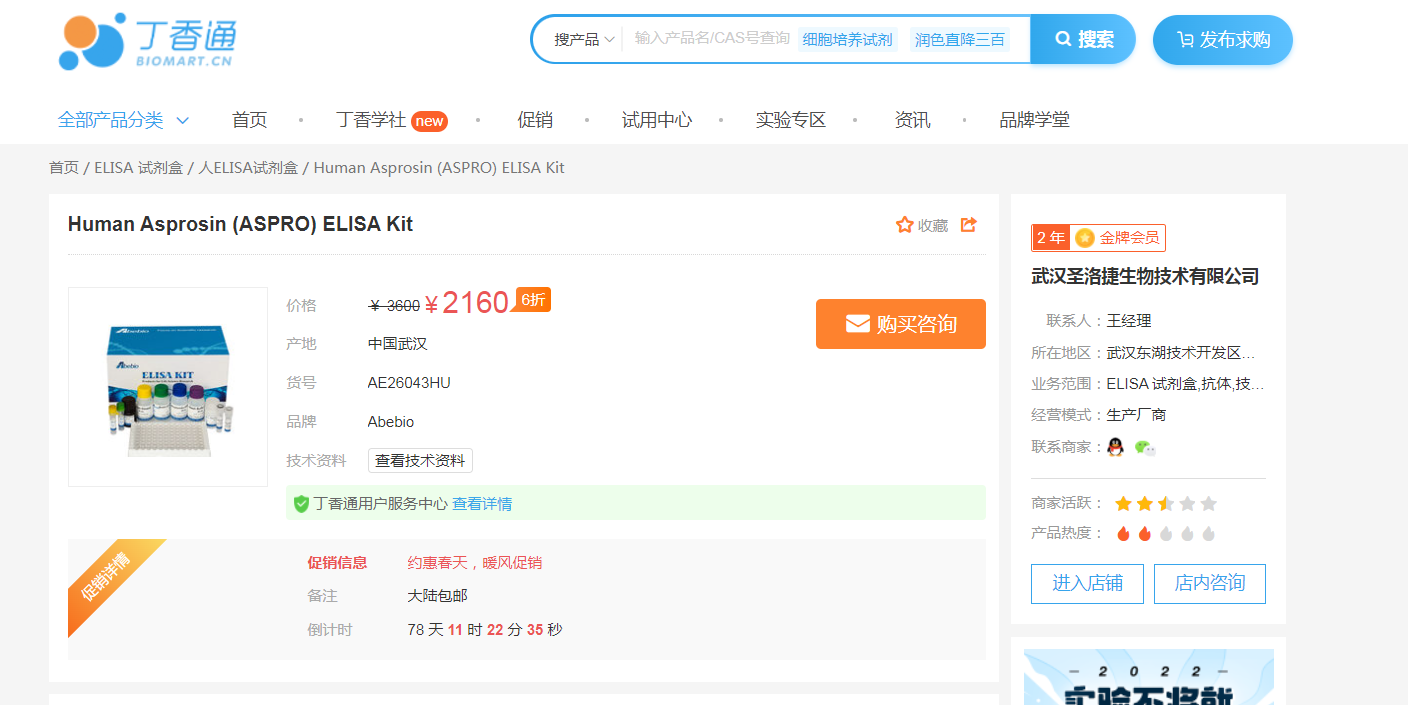
Task: Click the 商家活跃 star rating
Action: click(1166, 504)
